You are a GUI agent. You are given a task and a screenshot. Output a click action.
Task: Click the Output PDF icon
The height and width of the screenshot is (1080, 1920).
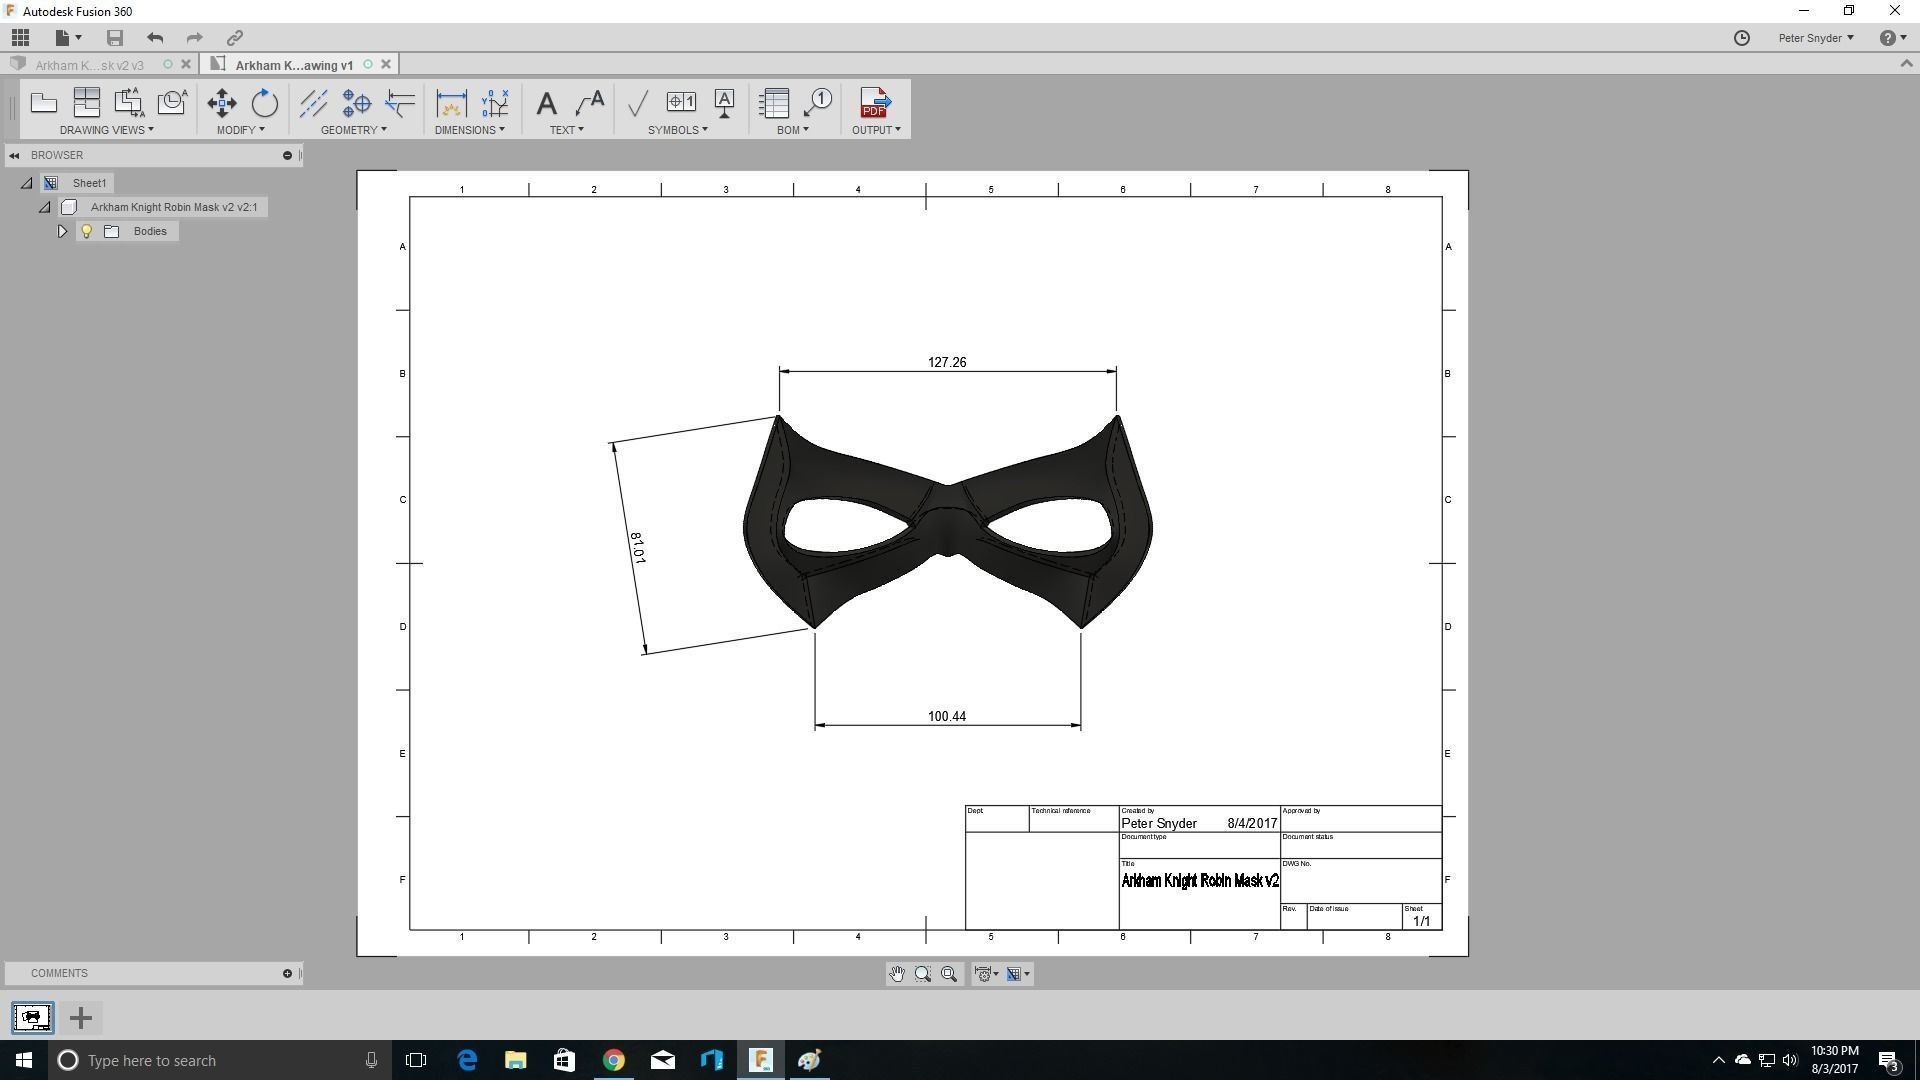875,103
